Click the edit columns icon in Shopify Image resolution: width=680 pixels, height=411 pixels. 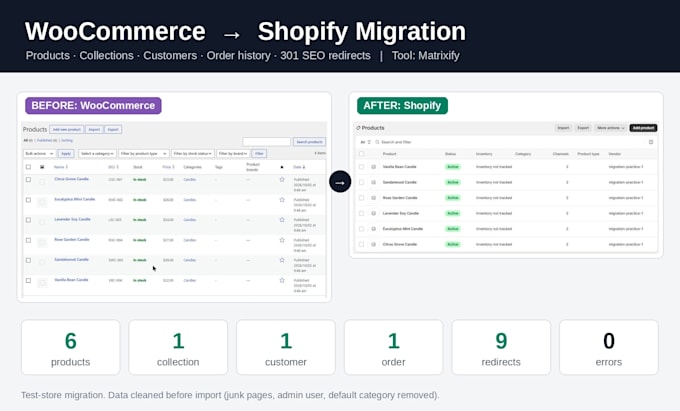(651, 142)
